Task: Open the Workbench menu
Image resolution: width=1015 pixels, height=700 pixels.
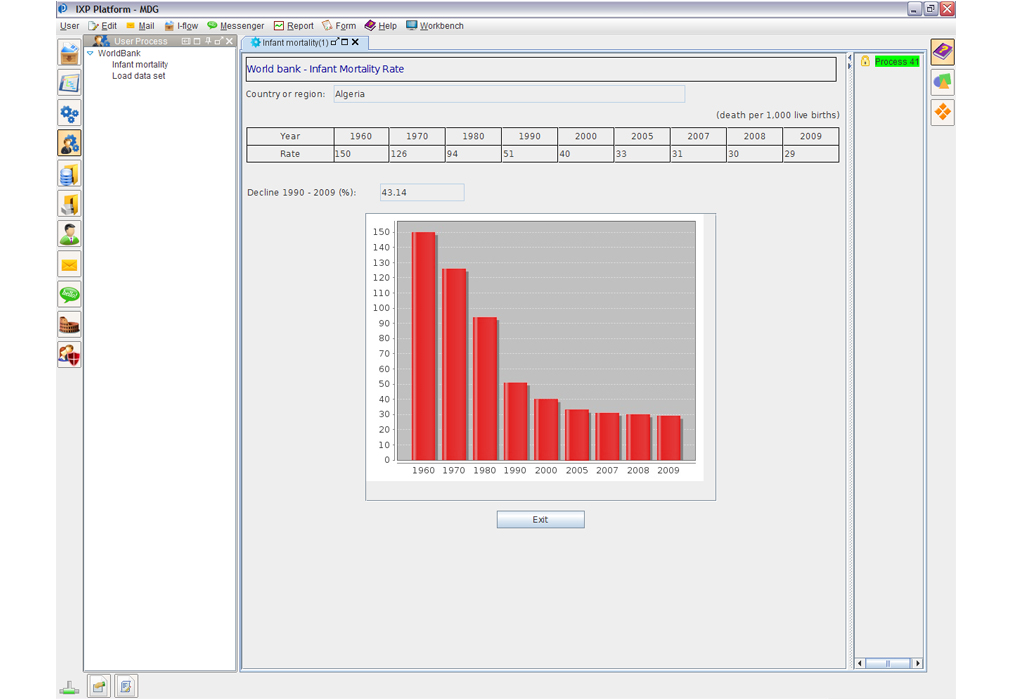Action: [435, 26]
